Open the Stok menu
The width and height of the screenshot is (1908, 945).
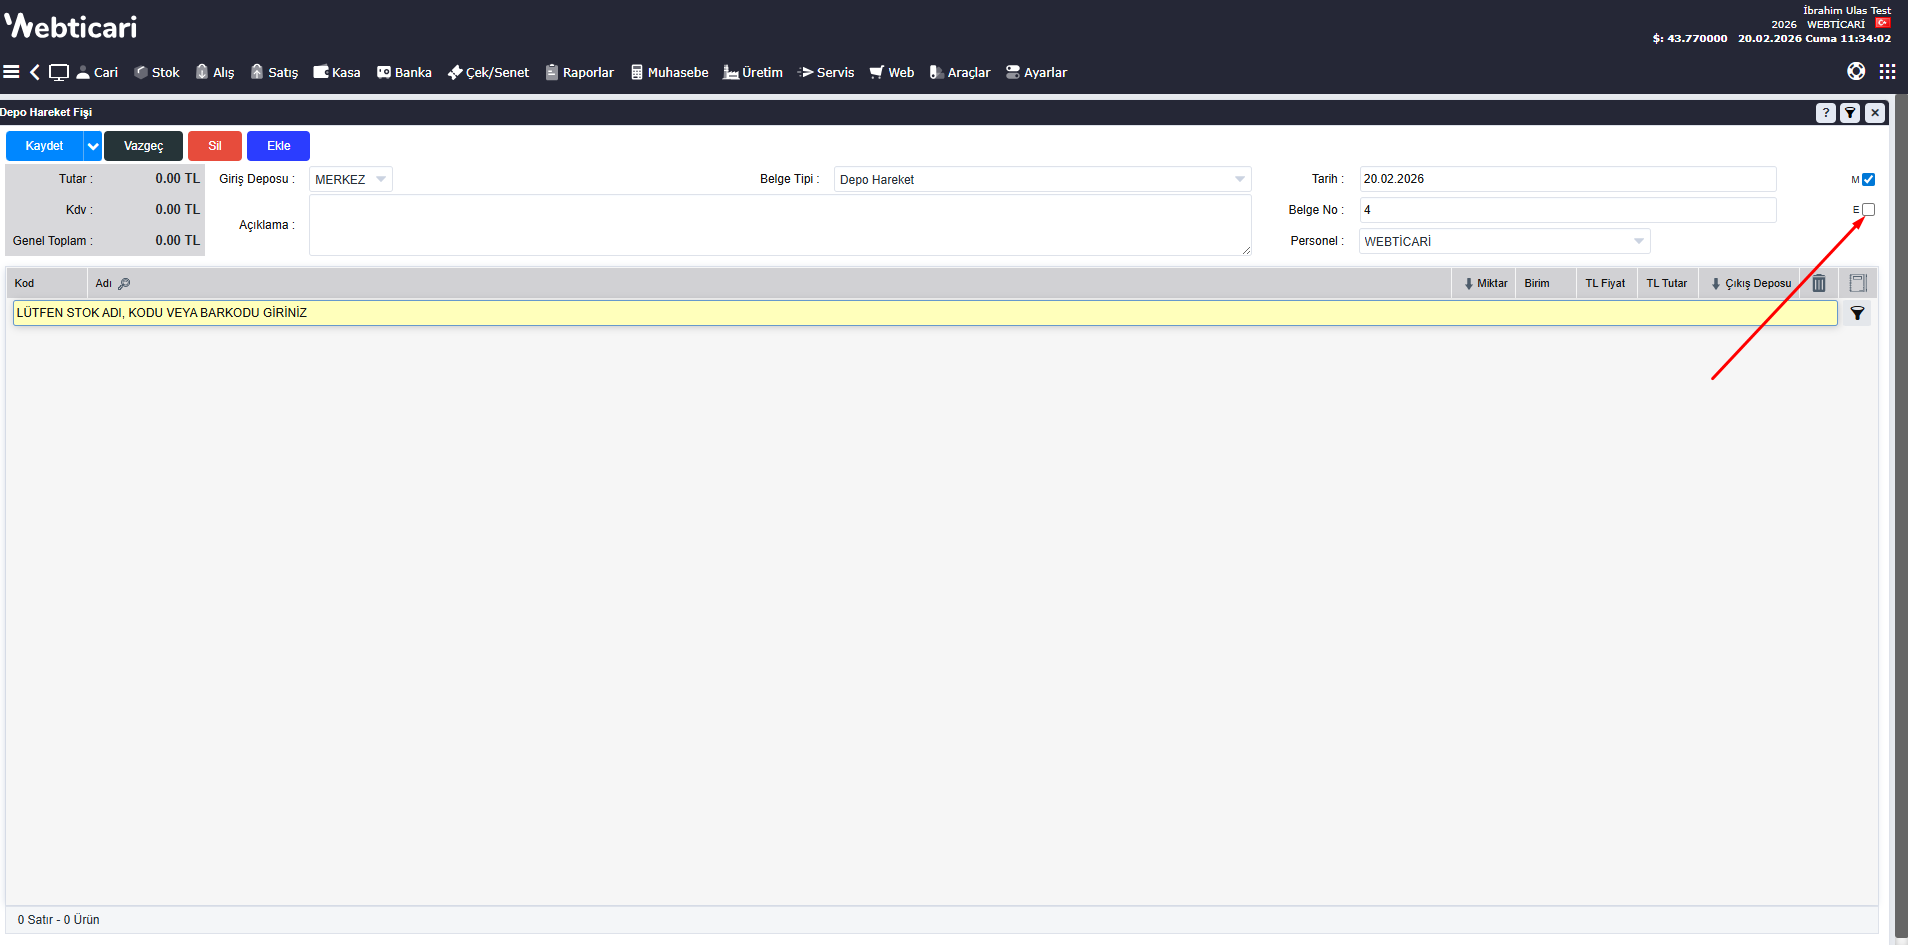[x=157, y=72]
